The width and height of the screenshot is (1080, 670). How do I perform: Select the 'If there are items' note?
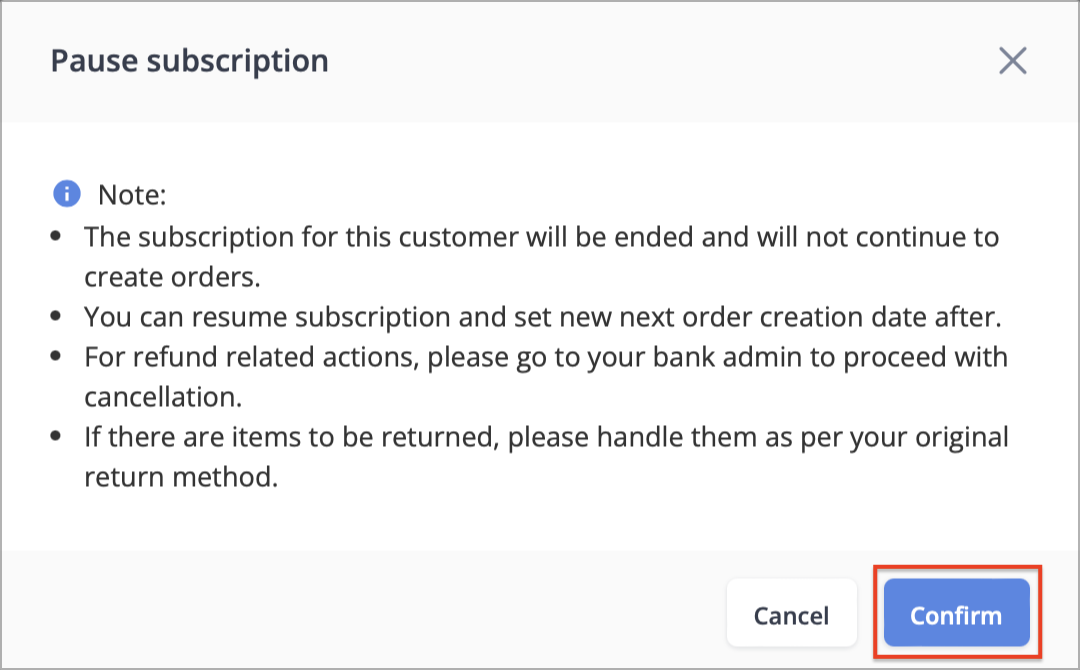[546, 457]
